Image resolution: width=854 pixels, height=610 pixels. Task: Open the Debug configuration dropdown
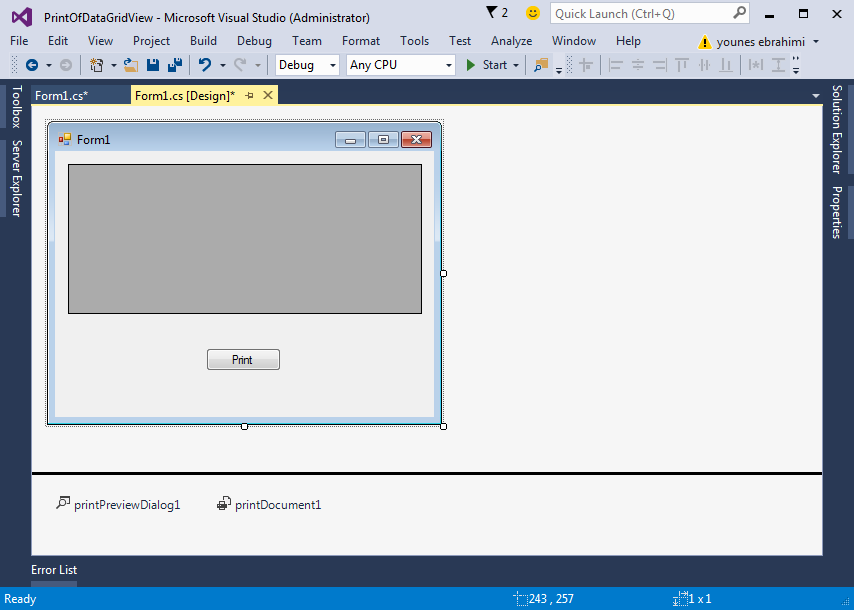point(308,65)
